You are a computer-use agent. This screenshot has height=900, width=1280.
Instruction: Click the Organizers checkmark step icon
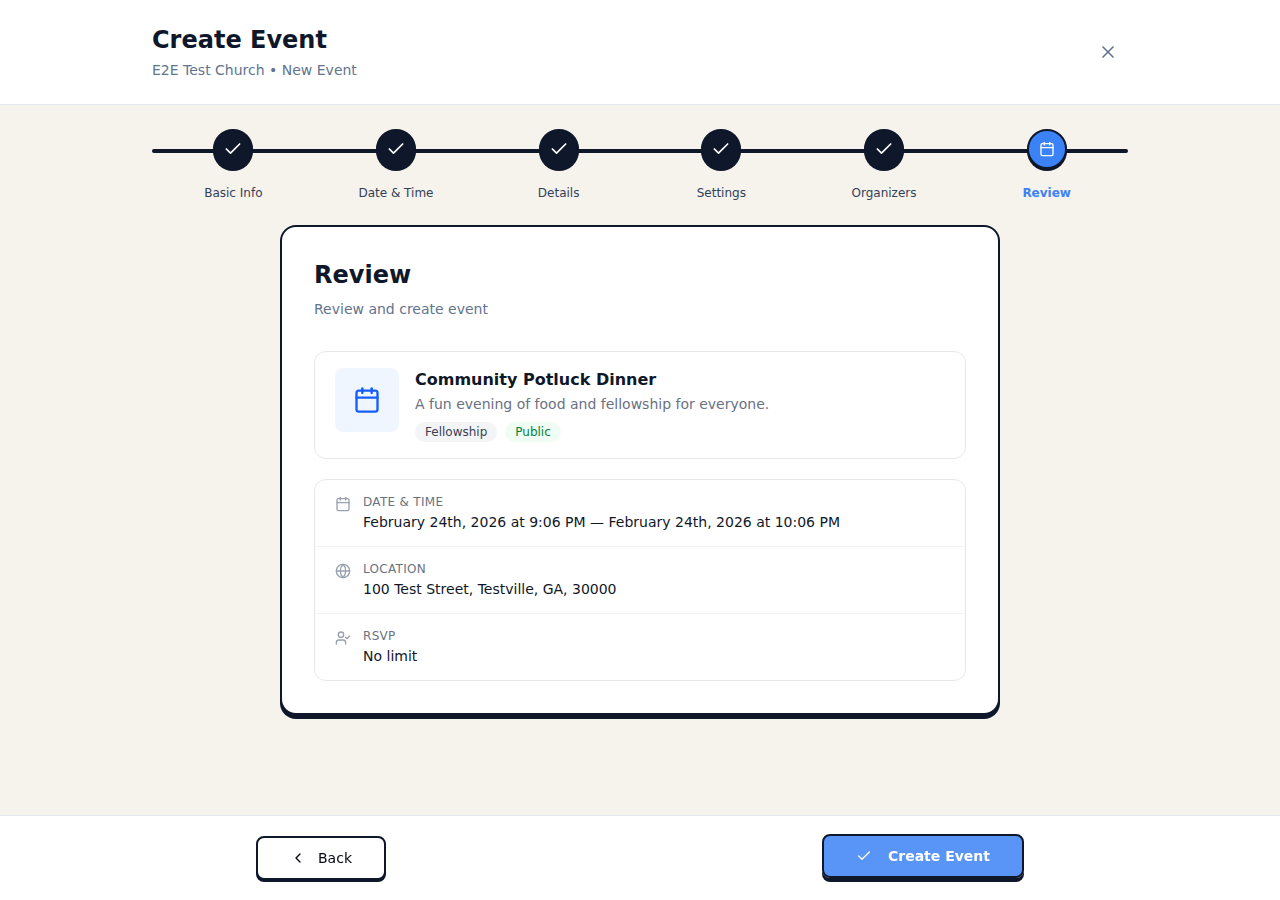pyautogui.click(x=884, y=149)
